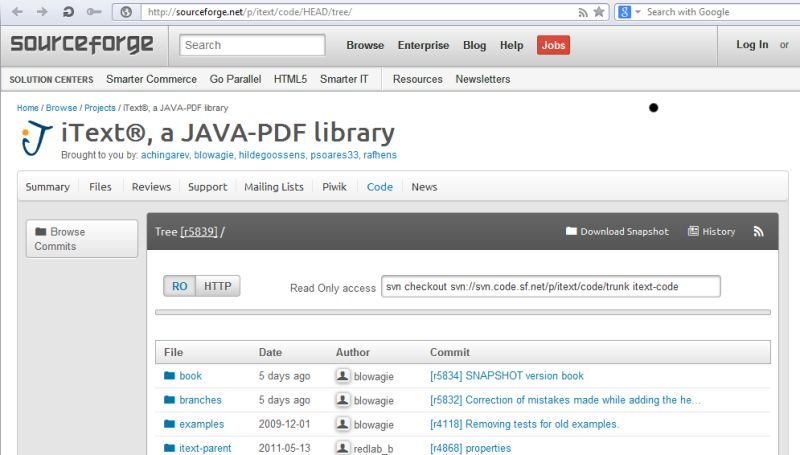Click the browser address bar URL
This screenshot has width=800, height=455.
[x=249, y=12]
